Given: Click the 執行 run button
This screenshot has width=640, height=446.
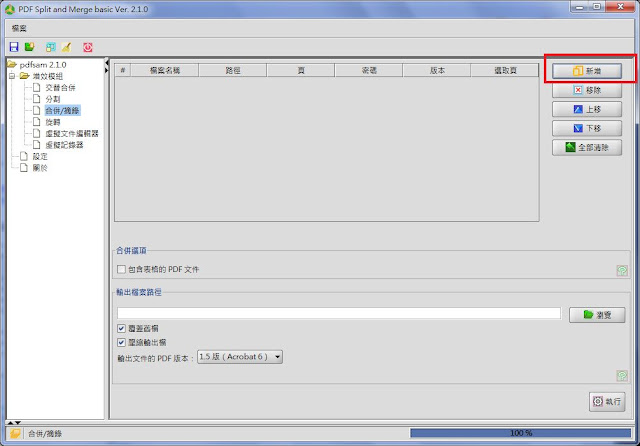Looking at the screenshot, I should [607, 402].
